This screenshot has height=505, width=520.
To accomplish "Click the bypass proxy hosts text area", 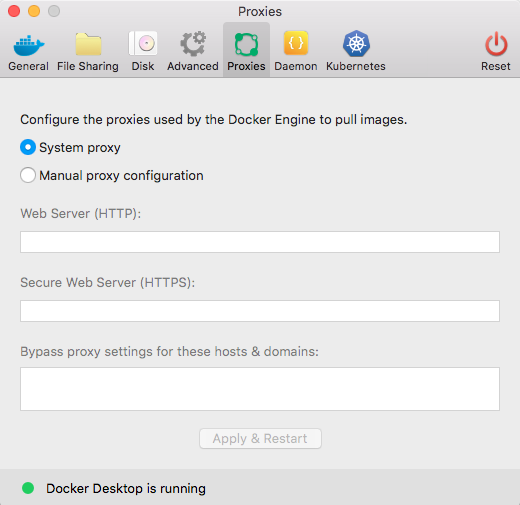I will coord(260,389).
